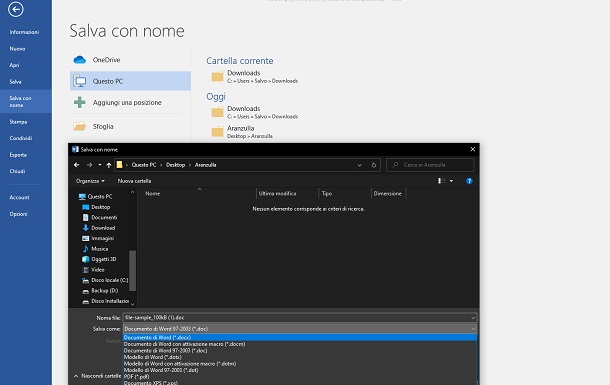Select Disco locale (C:) in tree

tap(105, 280)
